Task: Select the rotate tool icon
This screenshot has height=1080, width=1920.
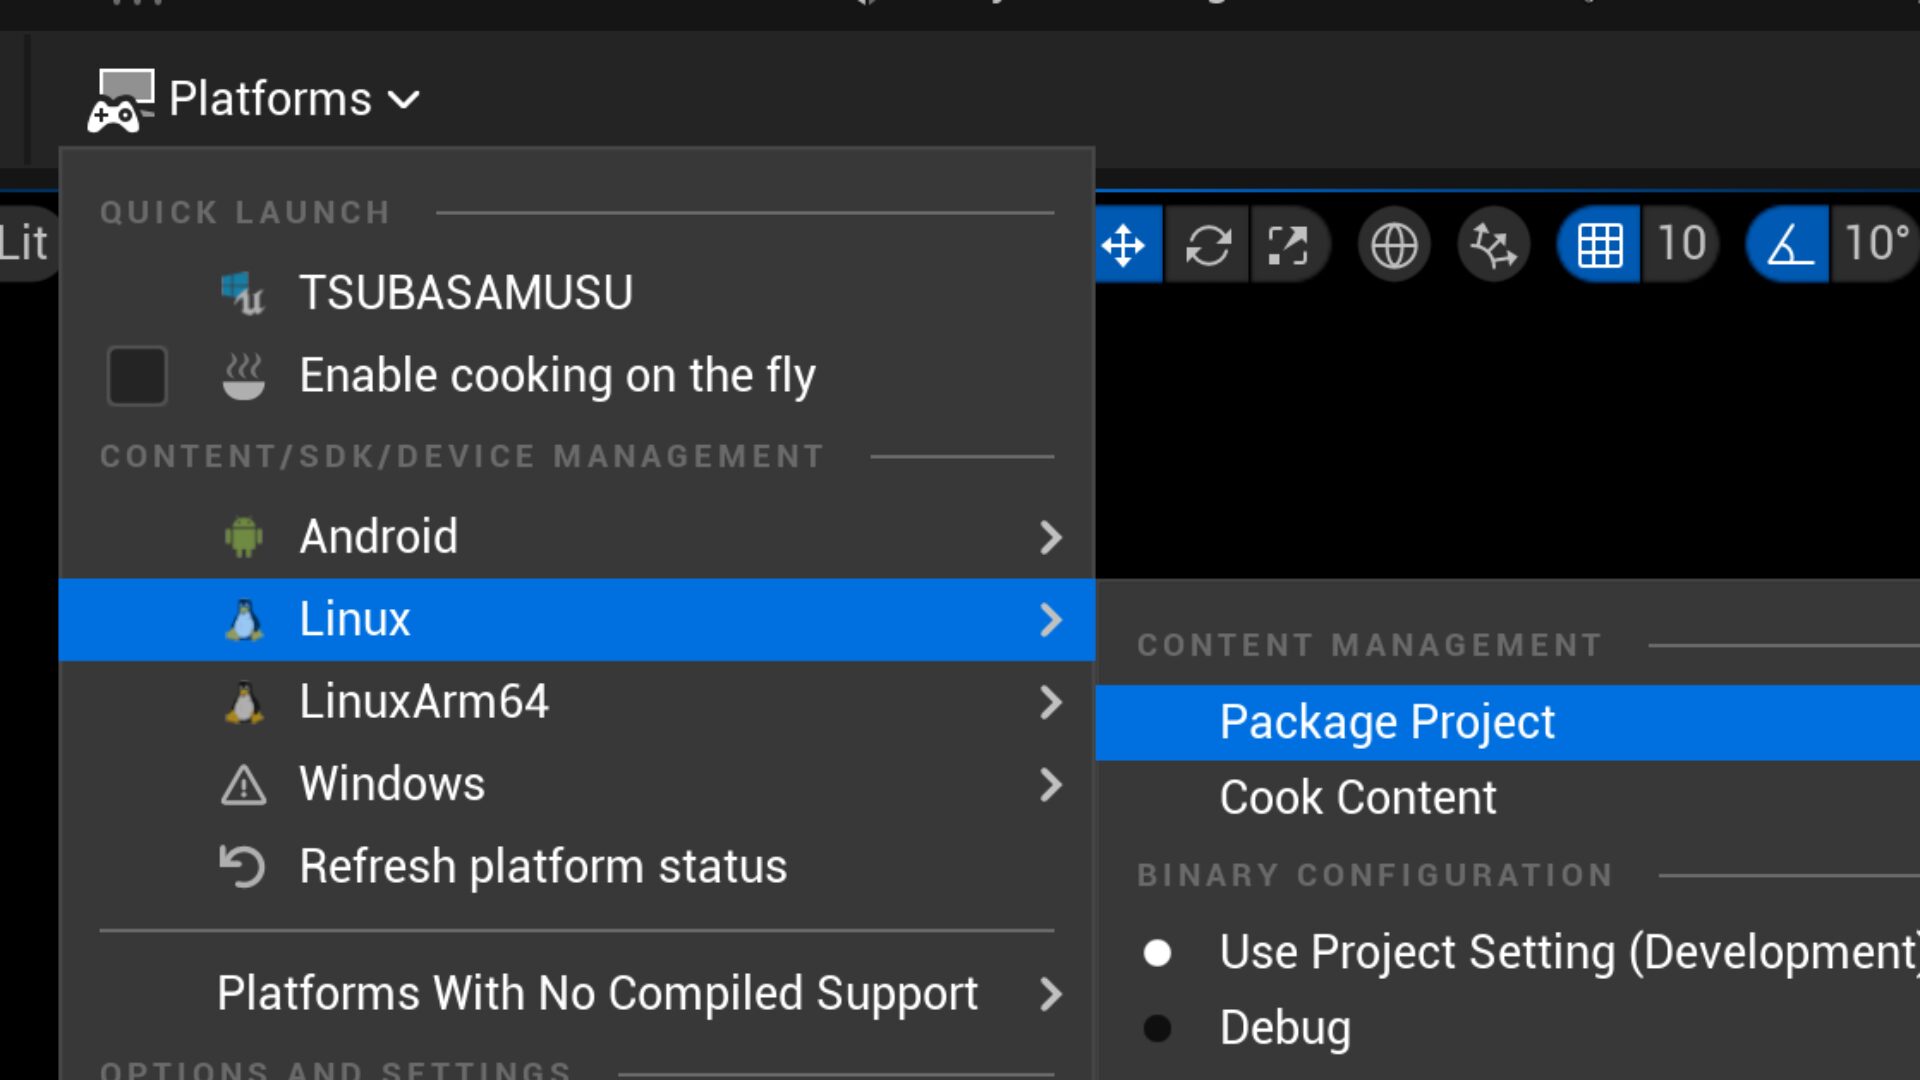Action: pos(1208,245)
